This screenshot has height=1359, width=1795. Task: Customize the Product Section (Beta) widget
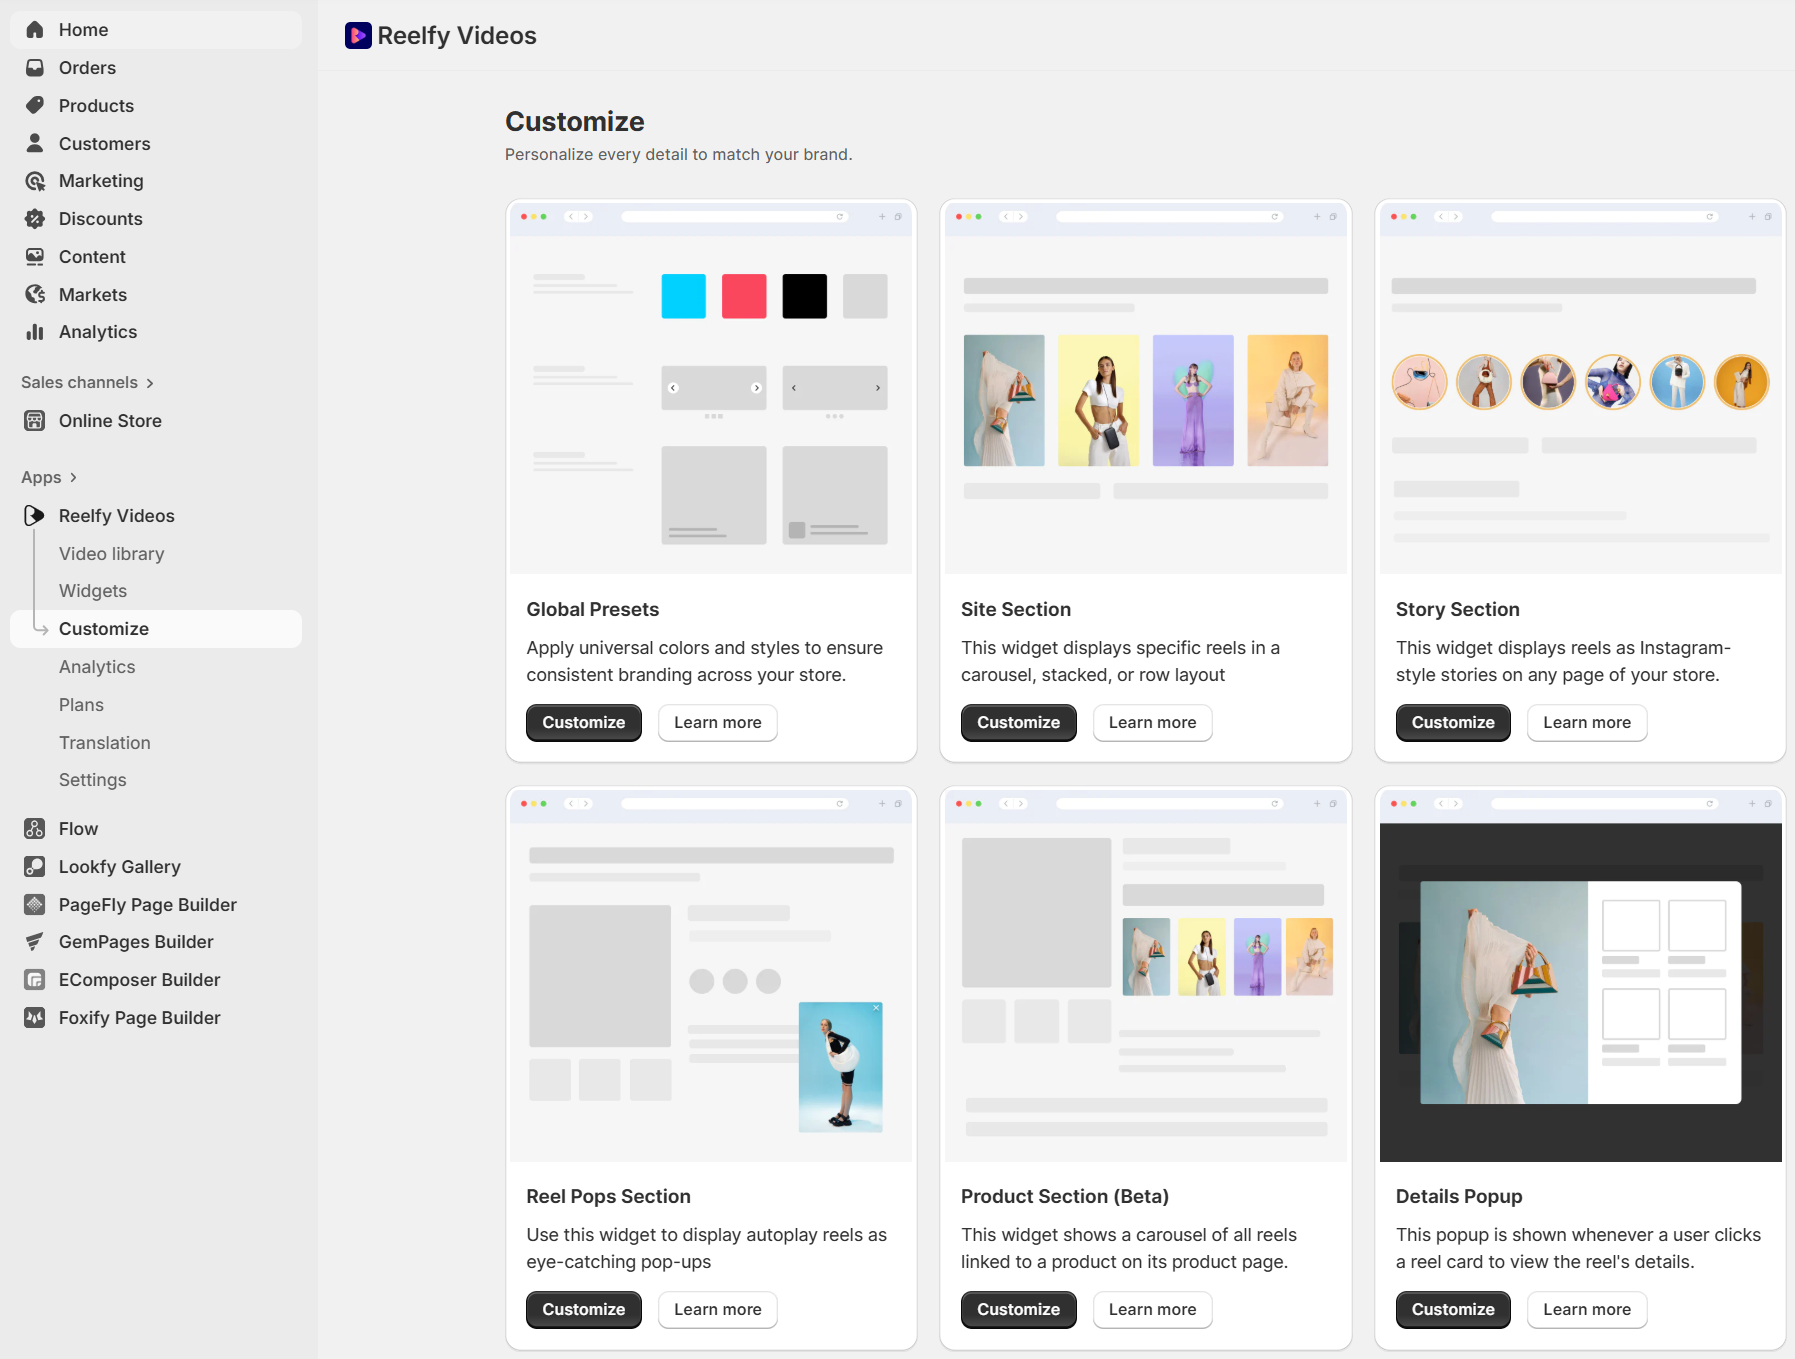click(1019, 1310)
